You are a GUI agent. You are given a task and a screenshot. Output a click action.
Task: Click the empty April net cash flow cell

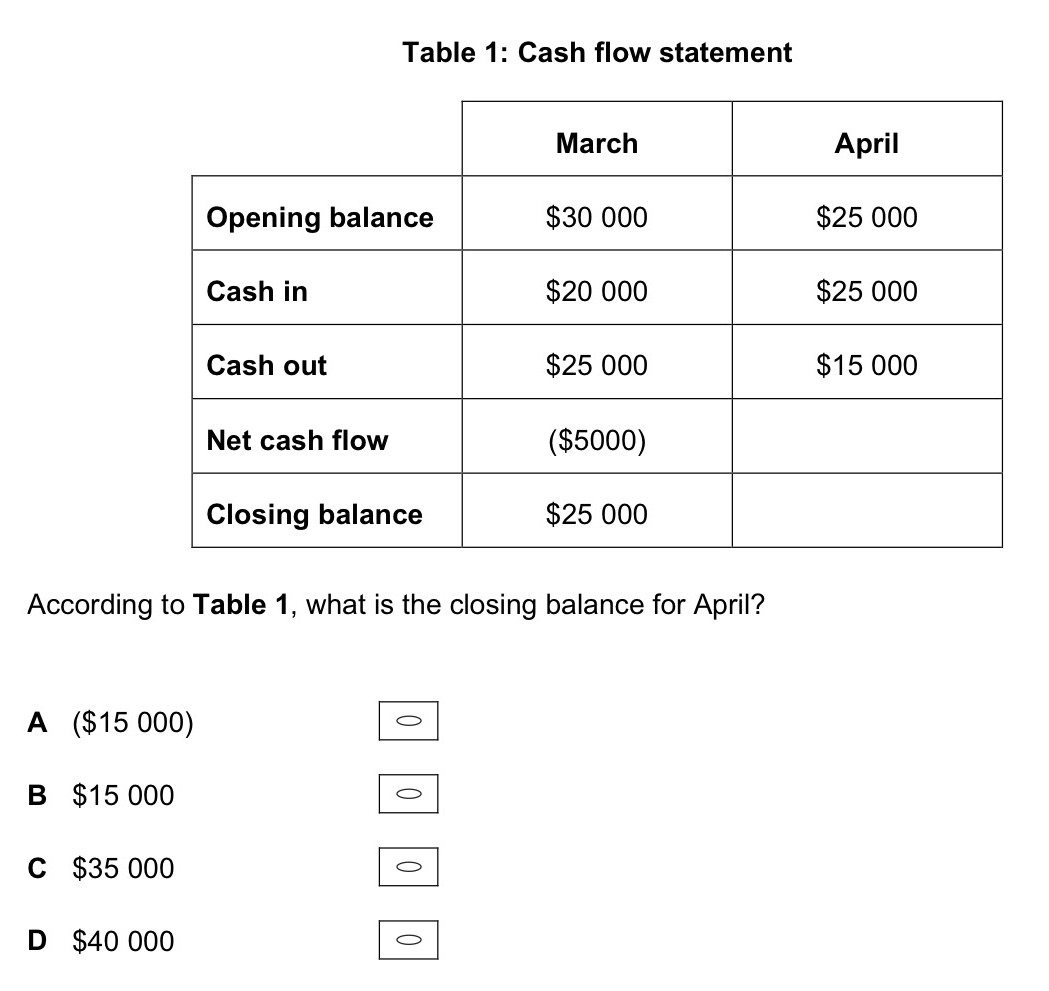866,436
